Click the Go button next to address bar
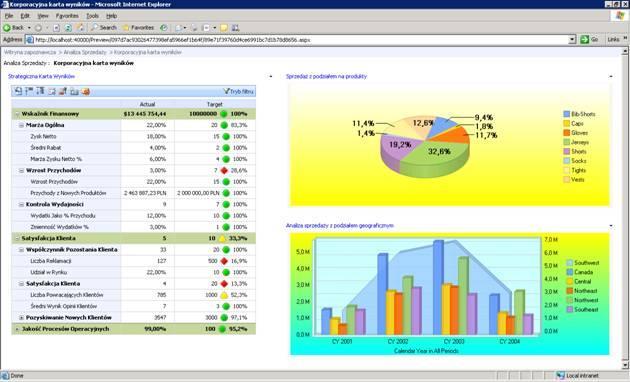Viewport: 630px width, 382px height. click(589, 39)
